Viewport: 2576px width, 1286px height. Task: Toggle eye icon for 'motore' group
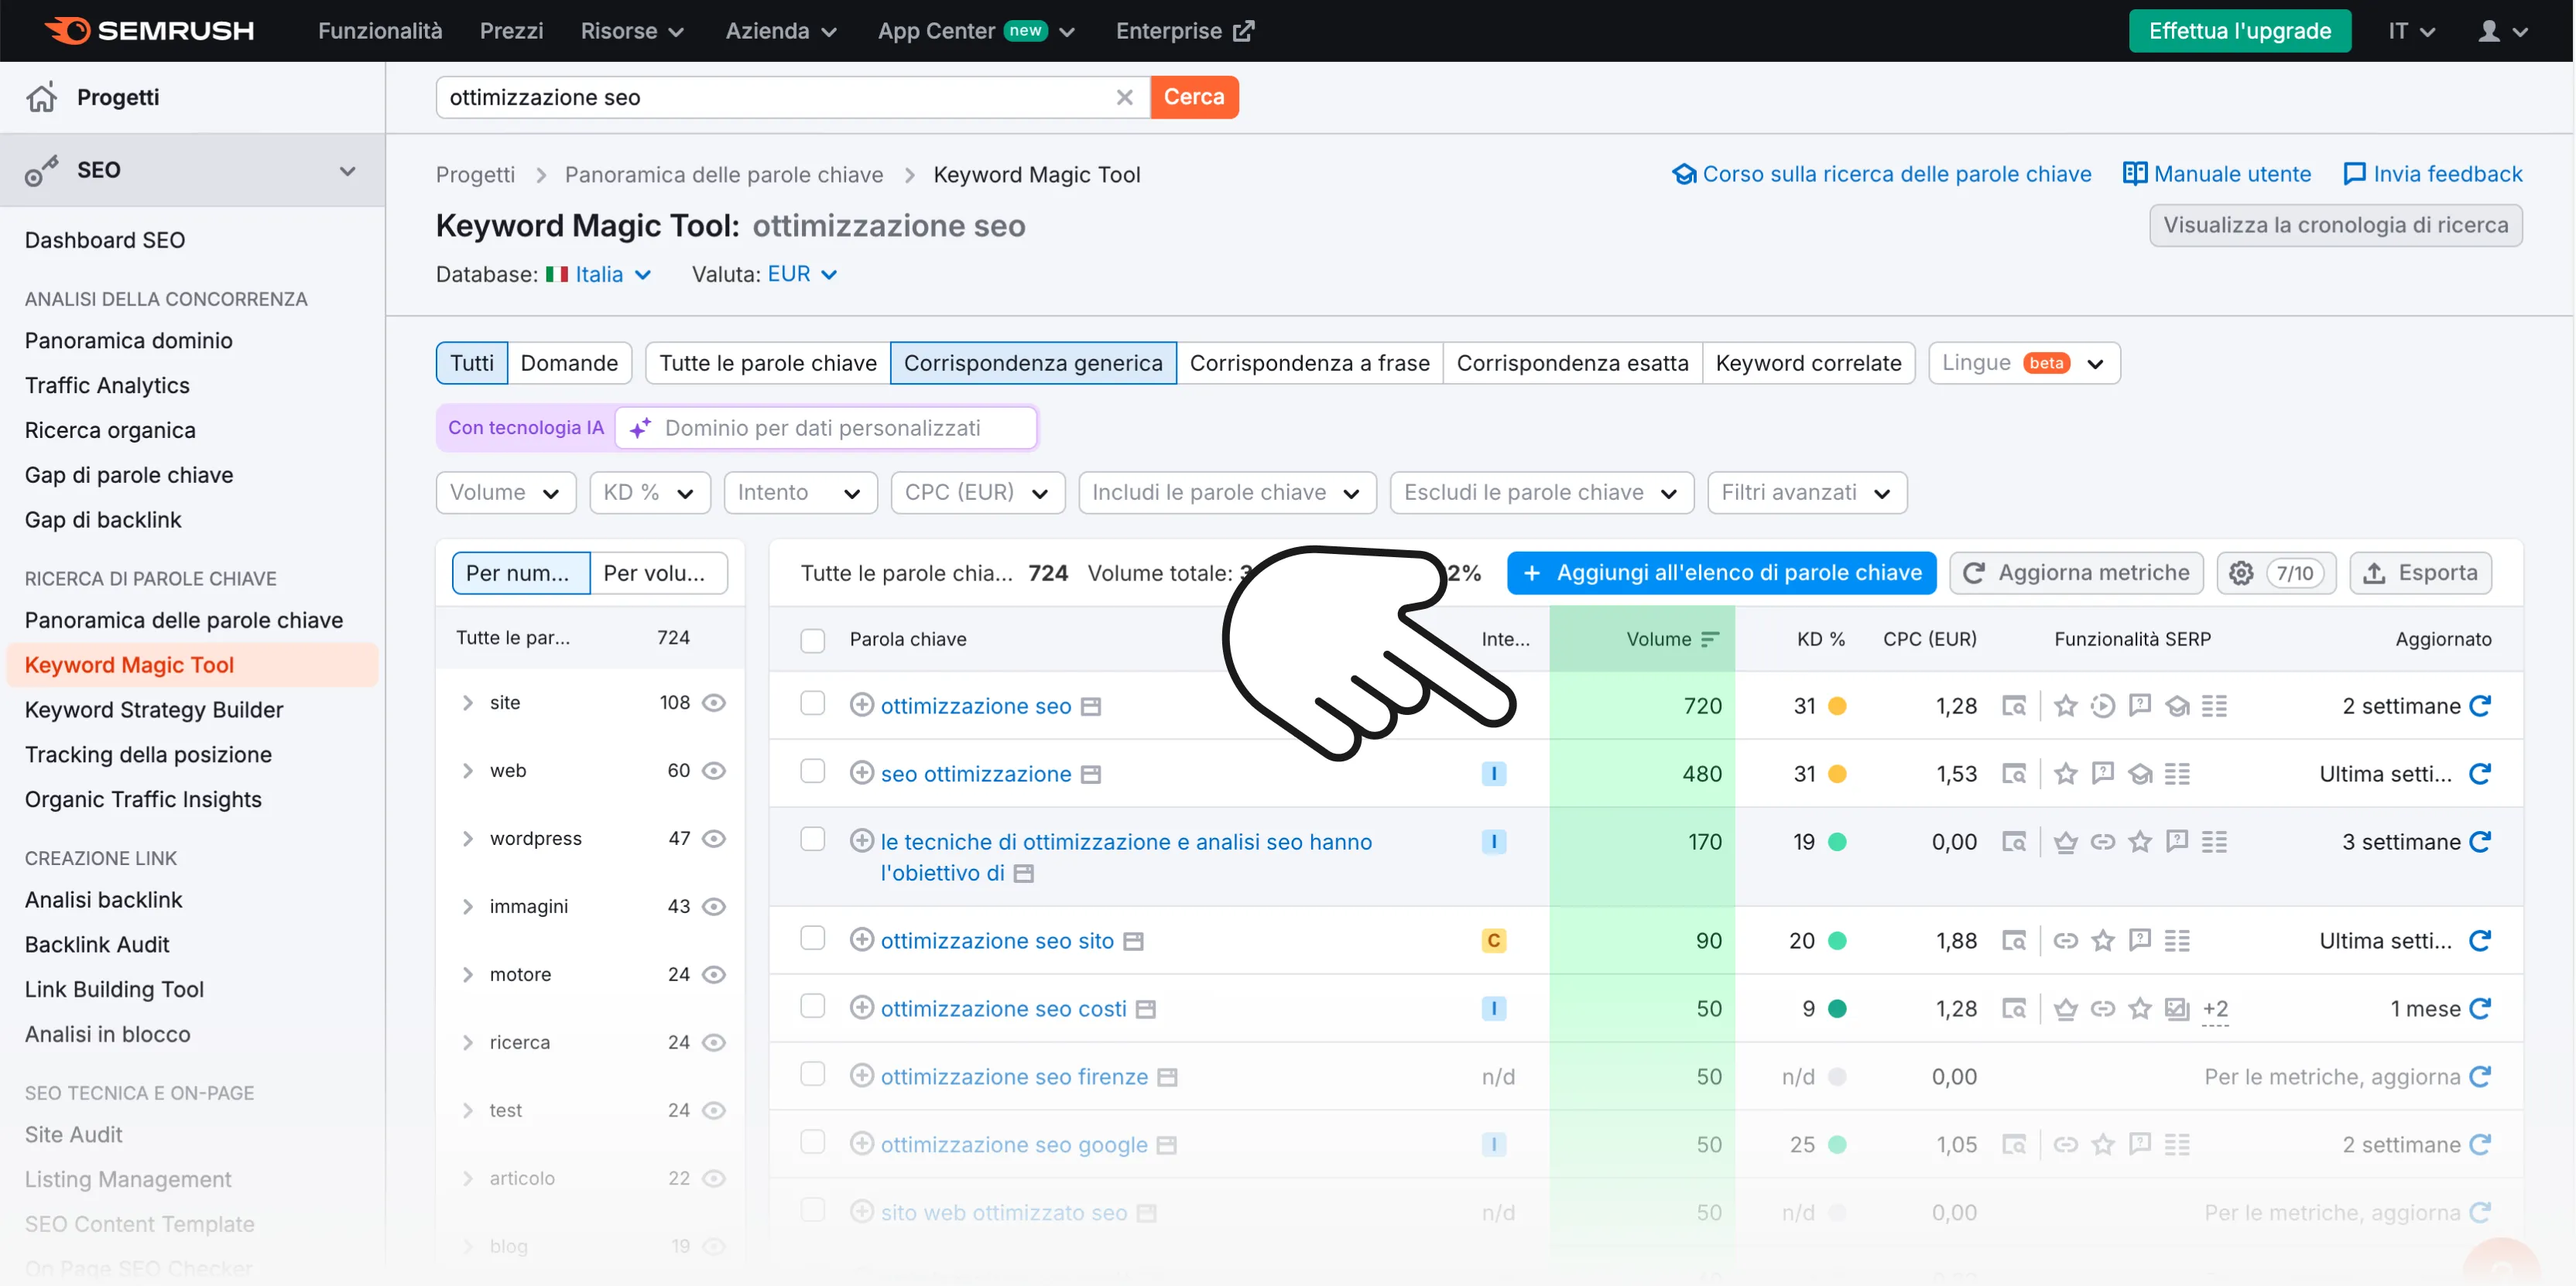[714, 975]
